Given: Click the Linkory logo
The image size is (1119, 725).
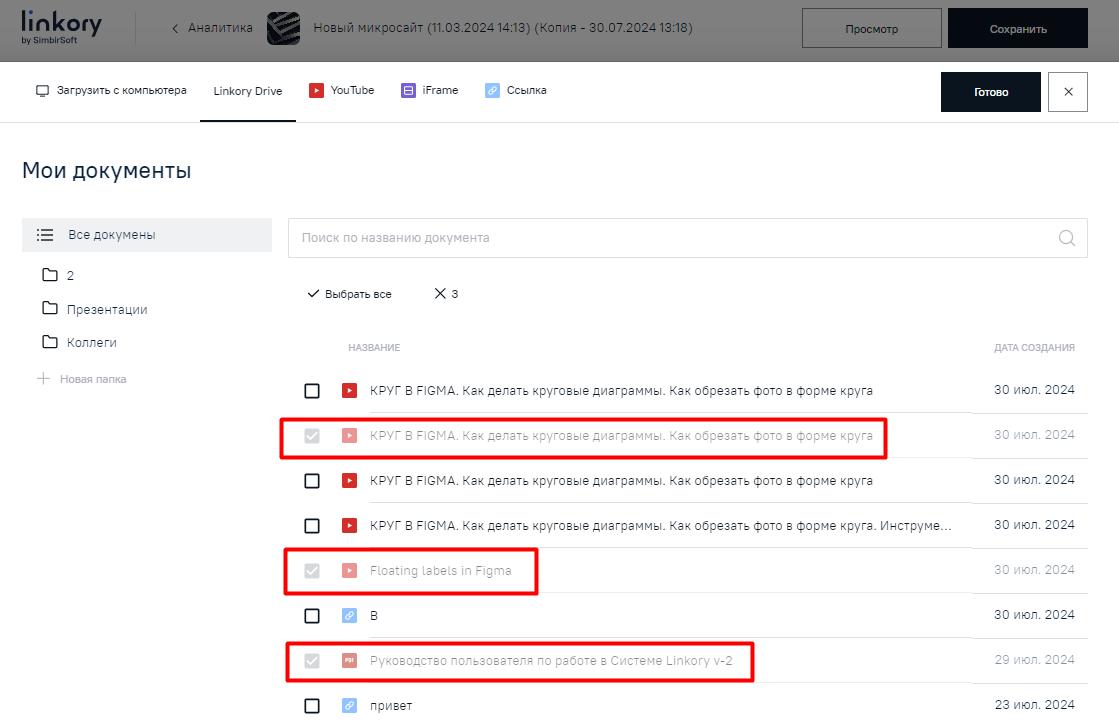Looking at the screenshot, I should coord(60,28).
